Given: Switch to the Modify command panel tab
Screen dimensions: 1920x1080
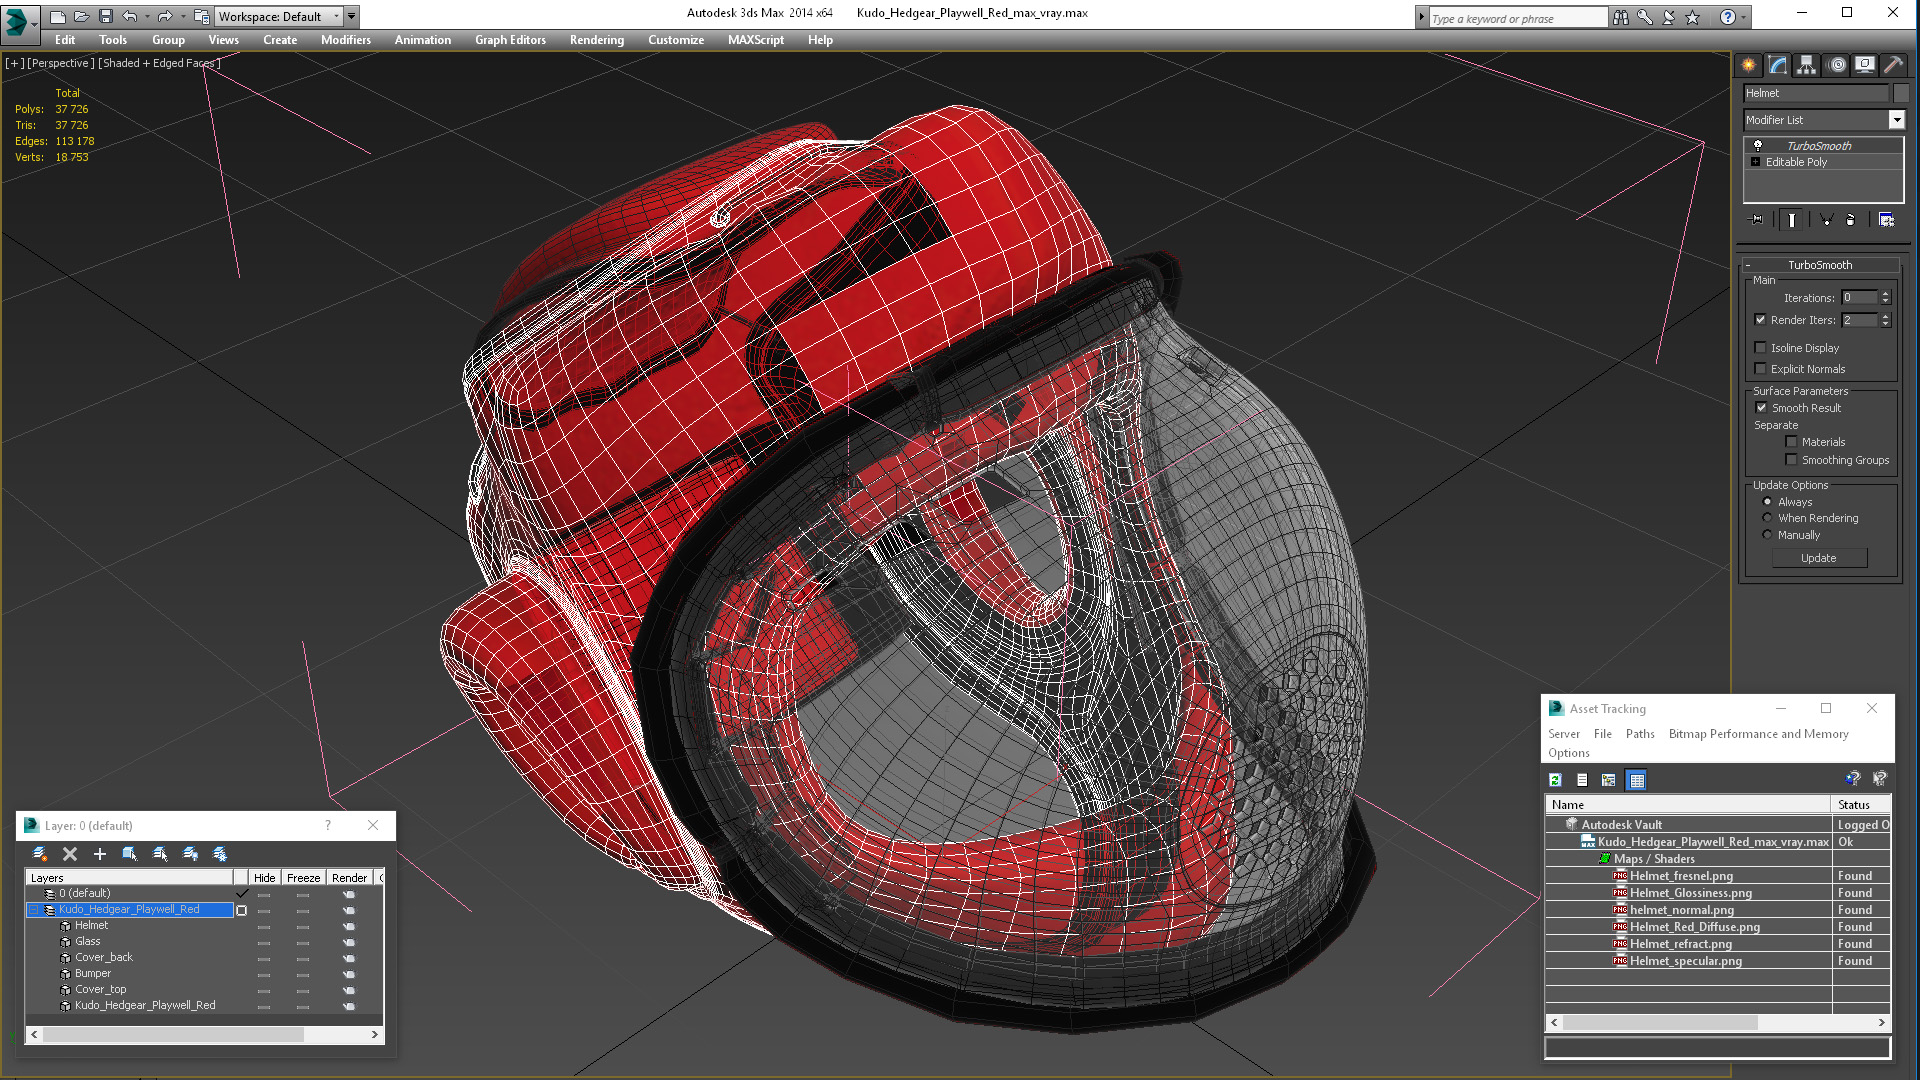Looking at the screenshot, I should 1778,65.
